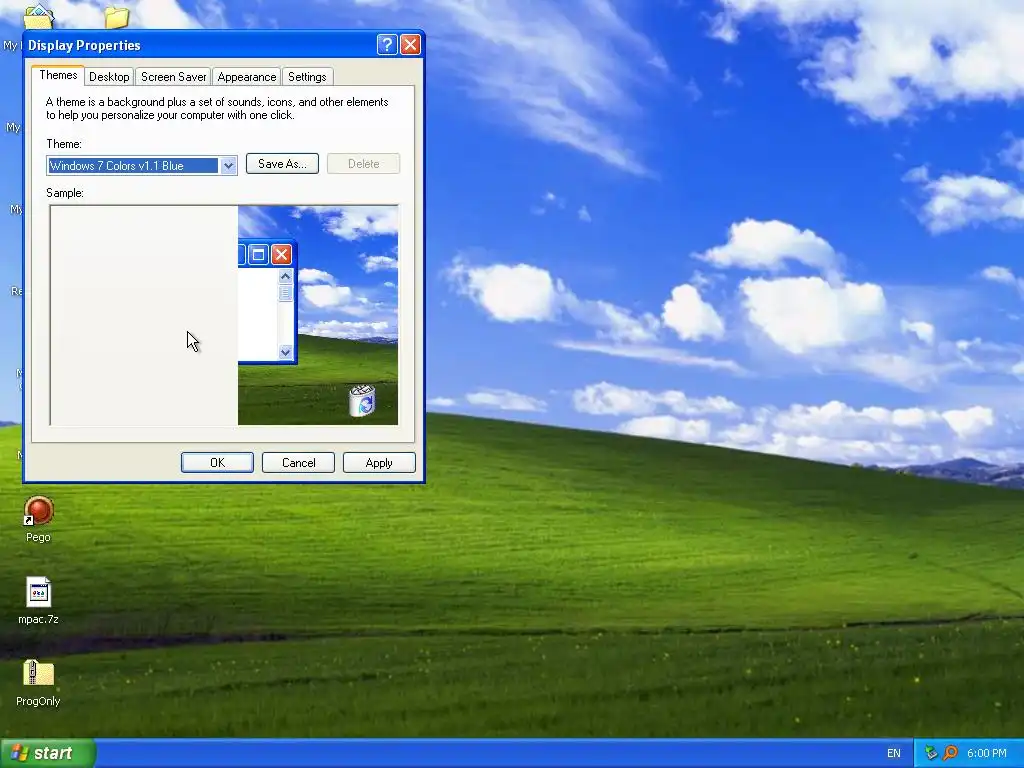Click the EN language bar indicator
The width and height of the screenshot is (1024, 768).
click(893, 754)
